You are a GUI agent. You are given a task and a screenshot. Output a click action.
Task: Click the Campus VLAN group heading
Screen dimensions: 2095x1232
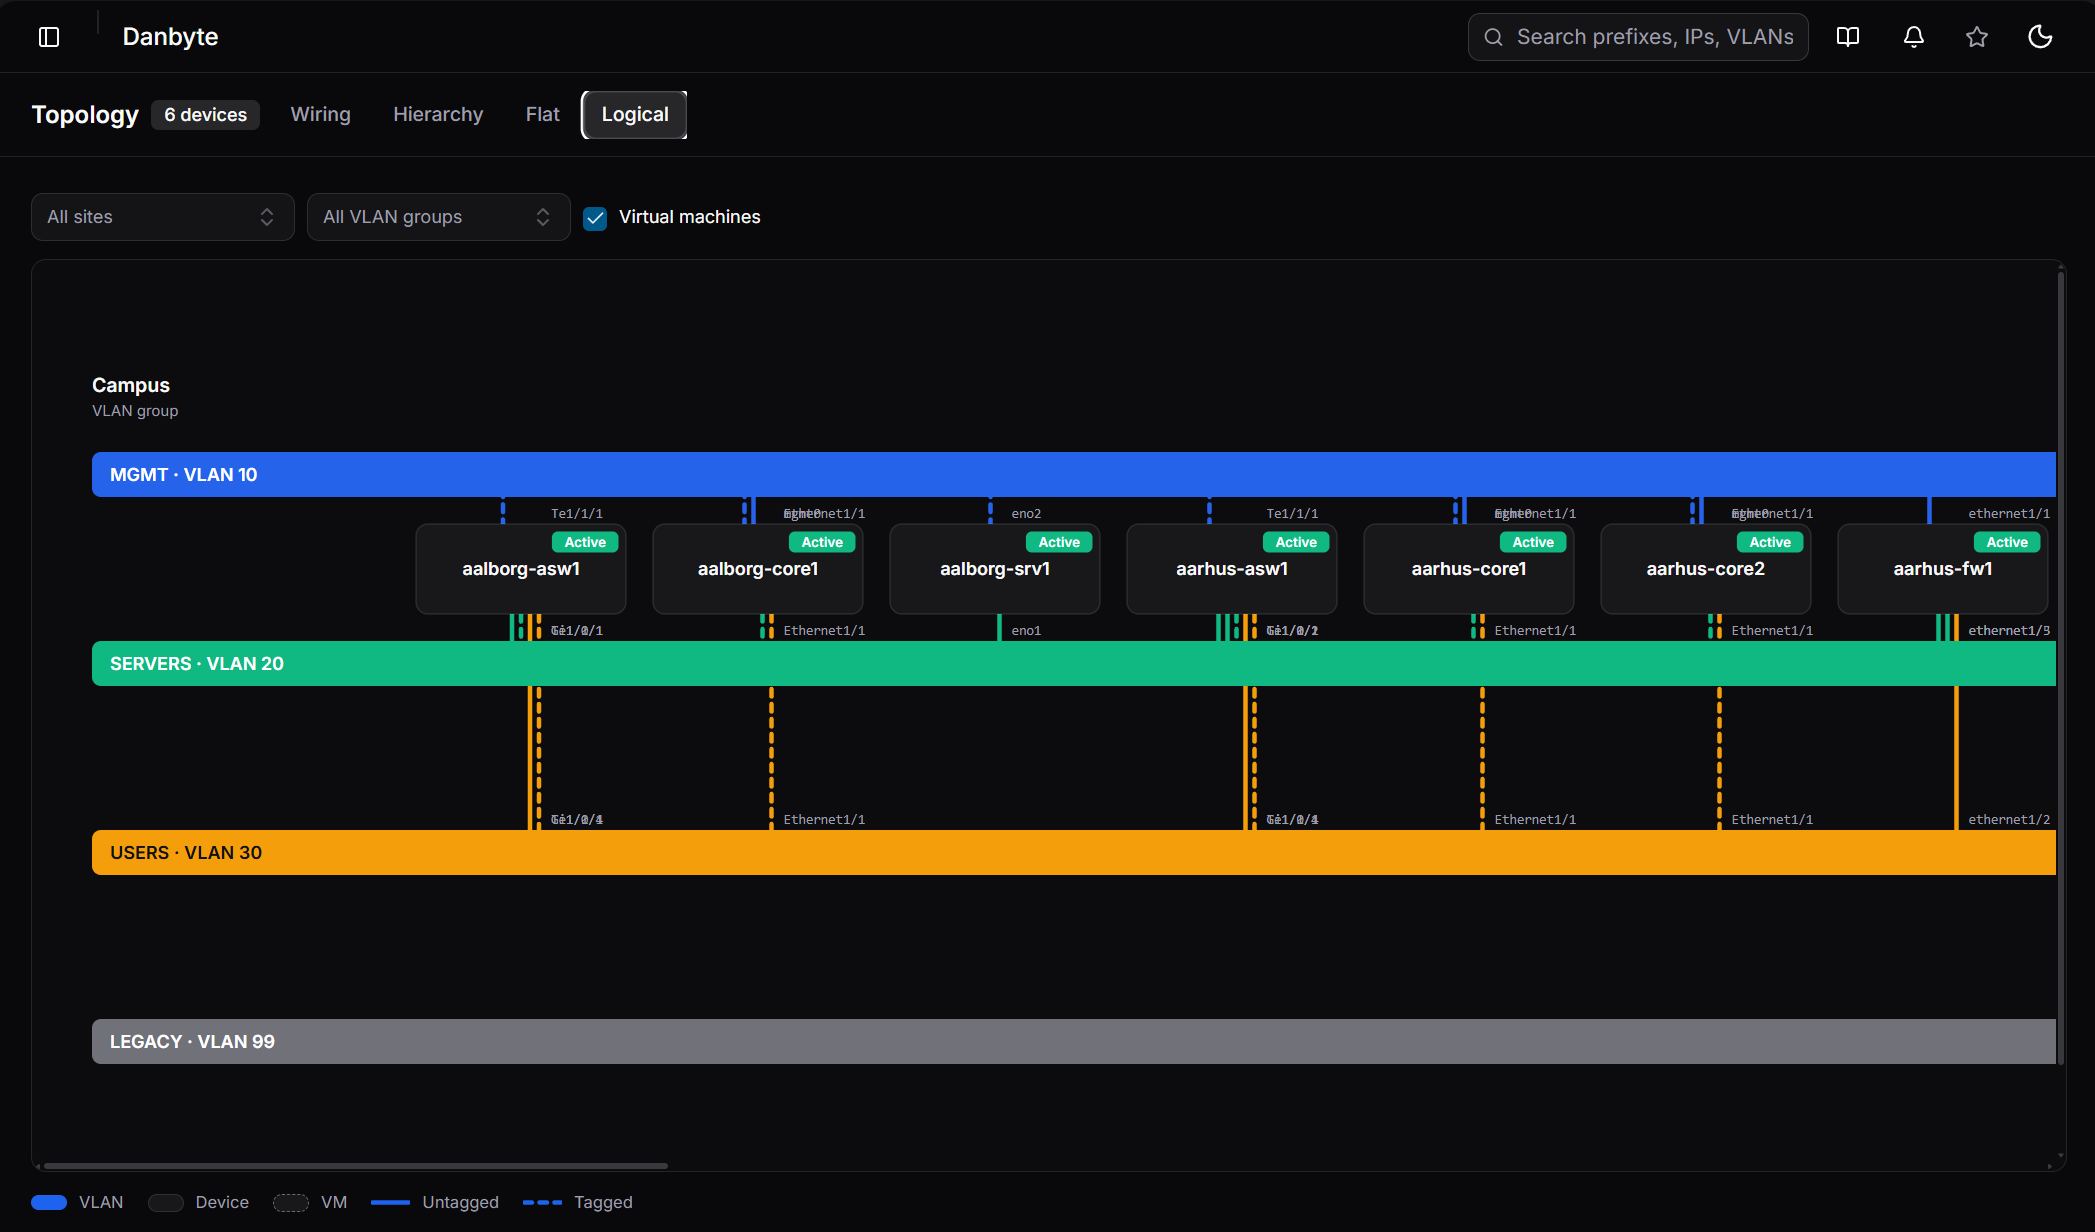tap(131, 385)
